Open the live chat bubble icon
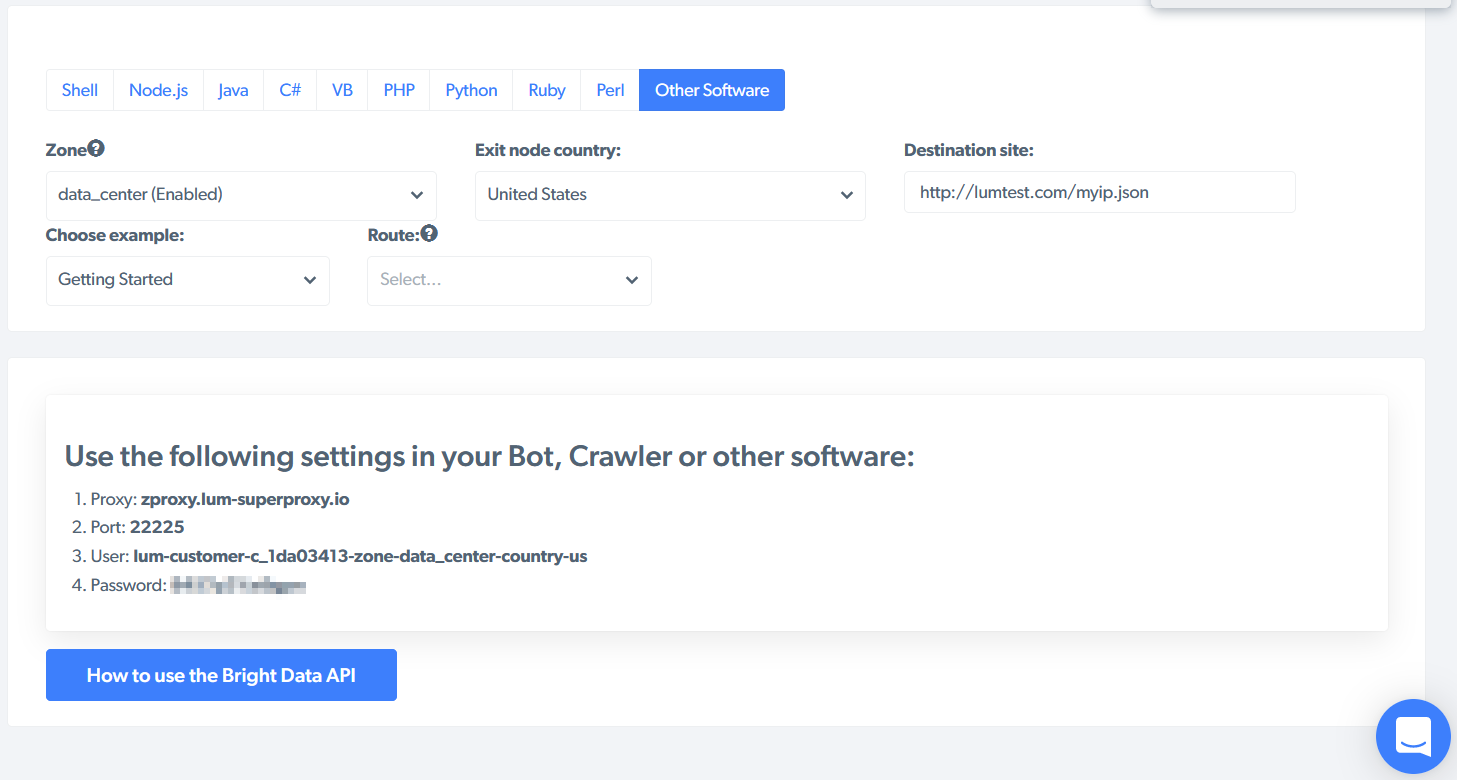1457x780 pixels. pos(1413,736)
